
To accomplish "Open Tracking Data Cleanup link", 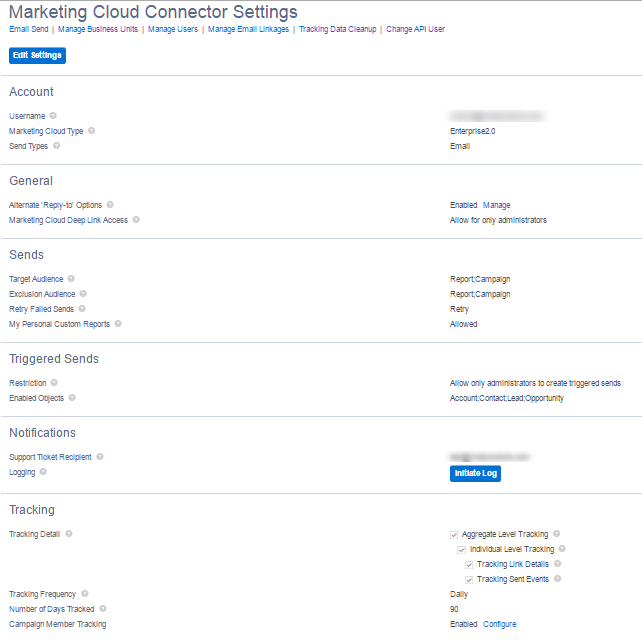I will click(x=338, y=29).
